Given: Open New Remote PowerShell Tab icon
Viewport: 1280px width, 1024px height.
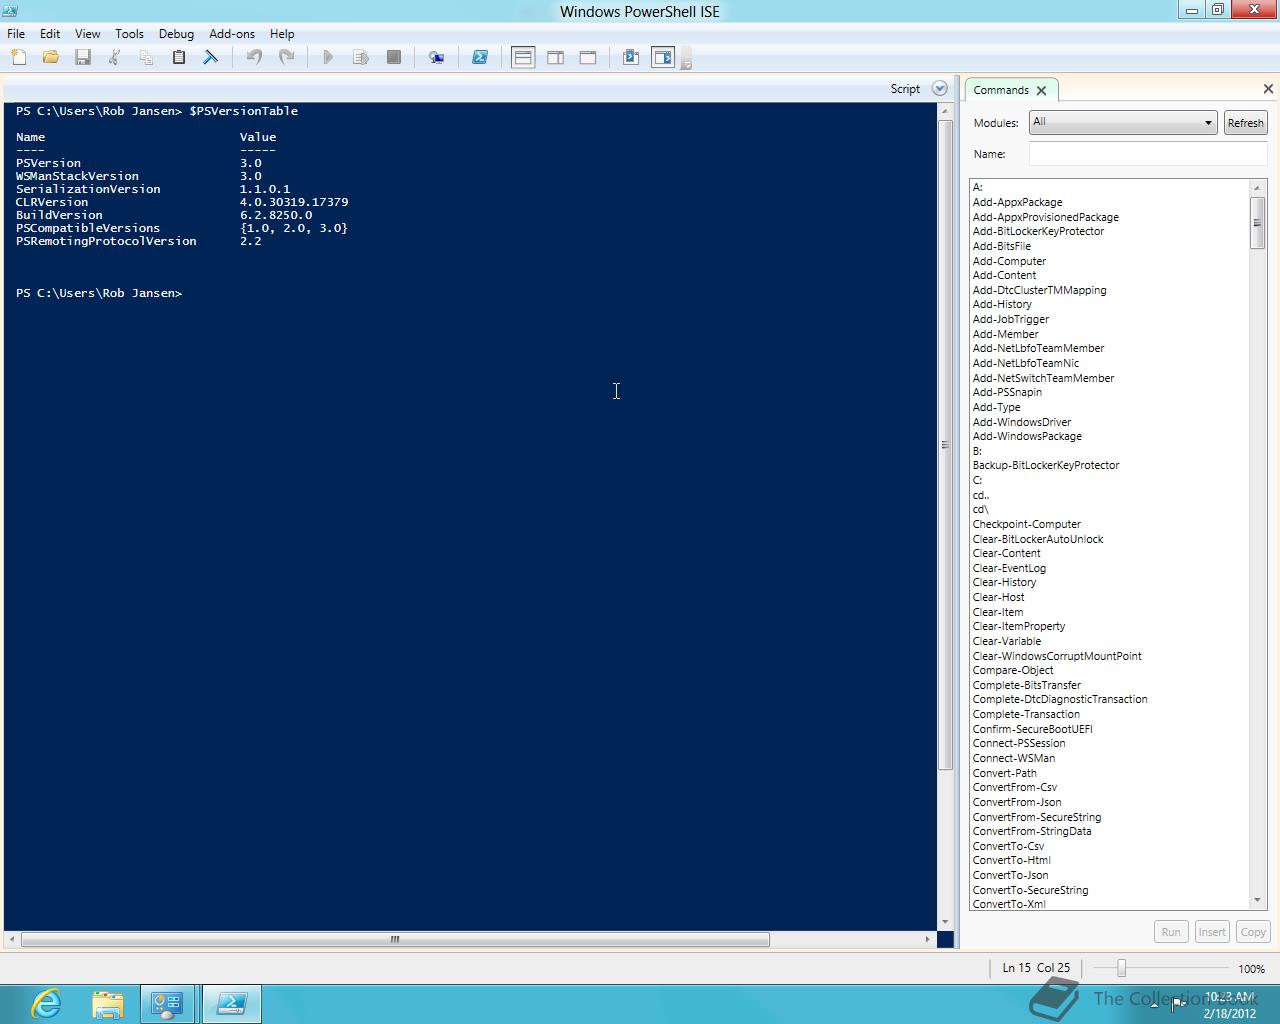Looking at the screenshot, I should (x=437, y=58).
